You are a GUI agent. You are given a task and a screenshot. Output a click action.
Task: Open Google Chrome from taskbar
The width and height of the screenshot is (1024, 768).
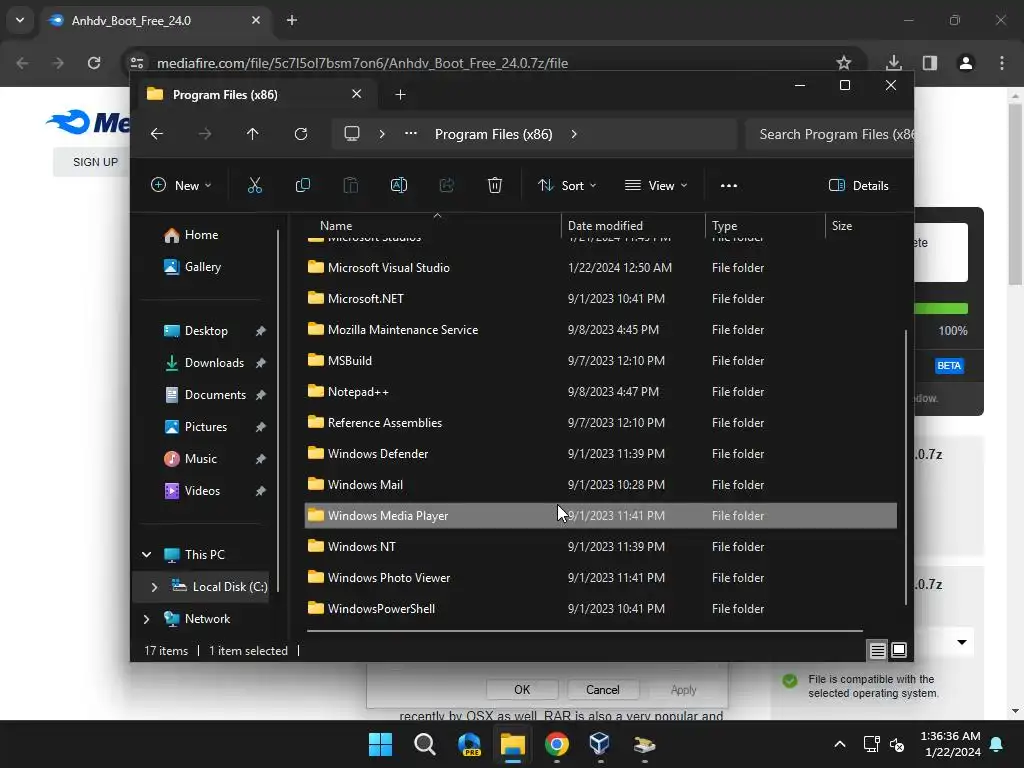(x=556, y=744)
